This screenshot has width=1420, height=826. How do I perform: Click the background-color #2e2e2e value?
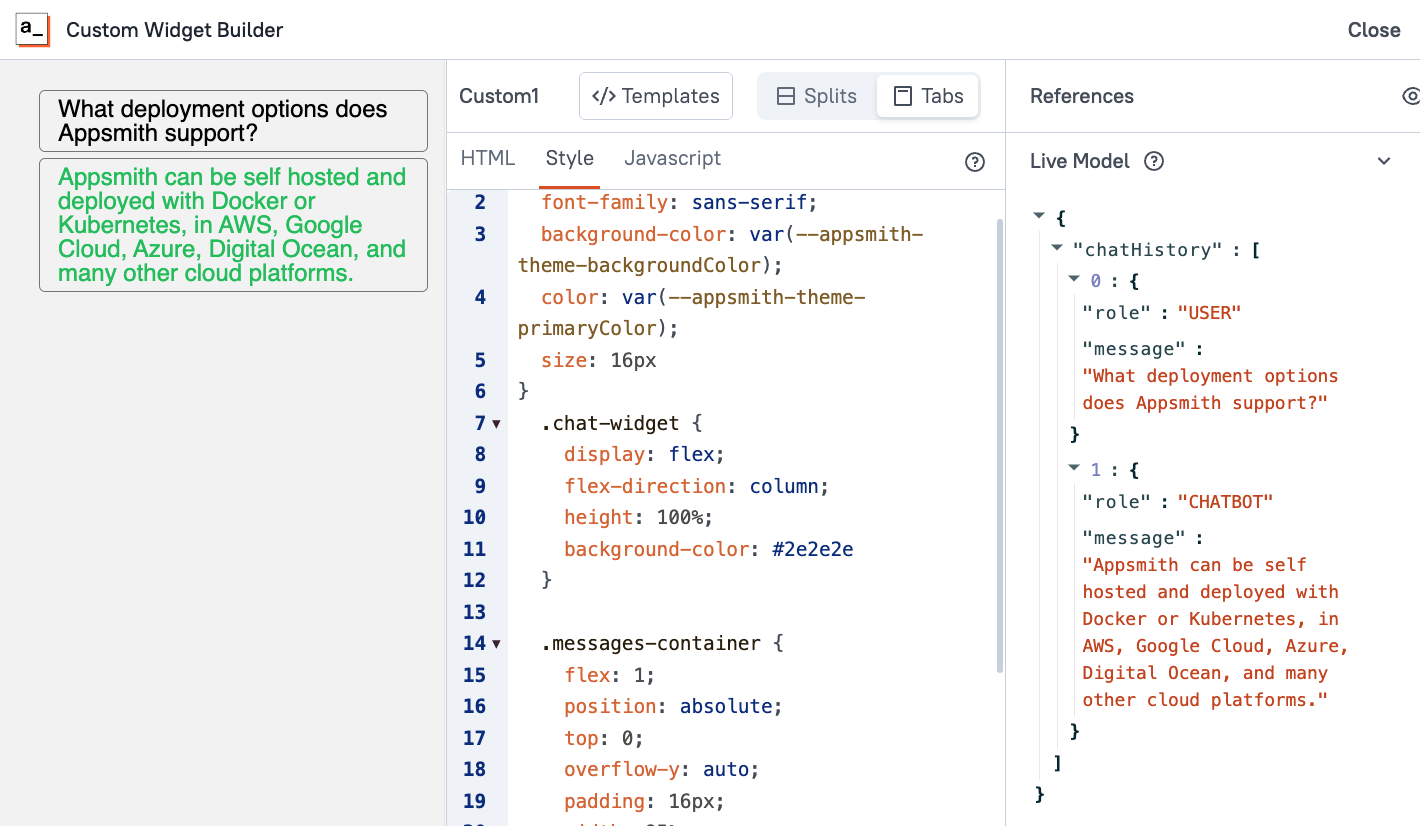click(813, 549)
